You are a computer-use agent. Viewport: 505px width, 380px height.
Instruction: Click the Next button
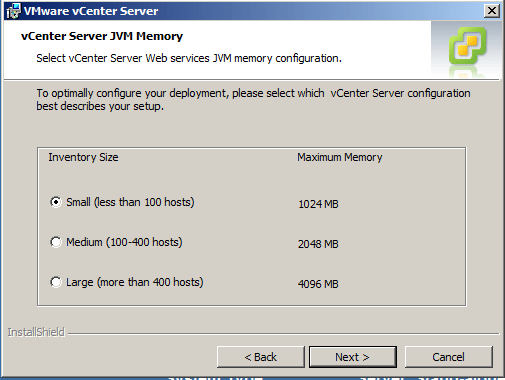[x=353, y=357]
